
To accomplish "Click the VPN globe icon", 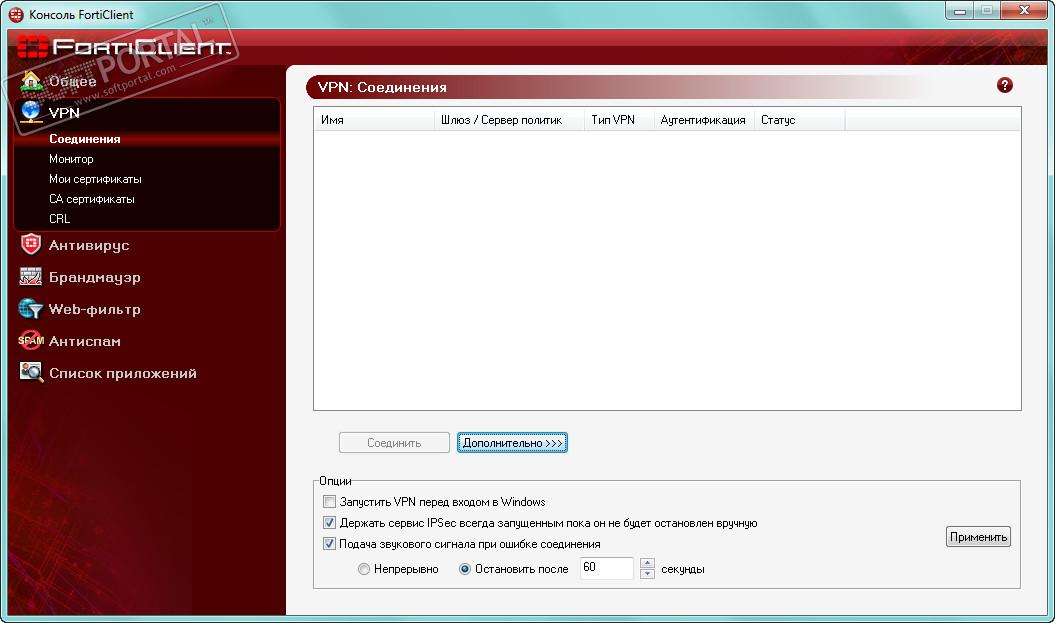I will (x=31, y=112).
